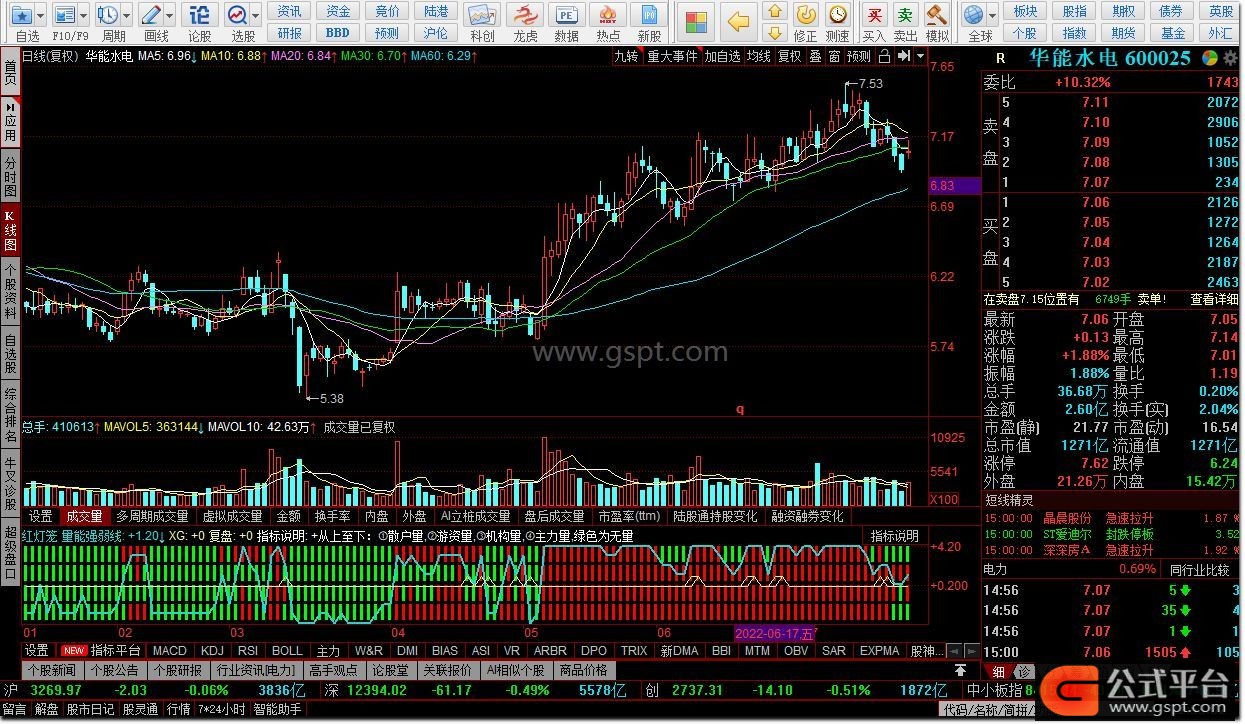Click the 买入 buy icon
Screen dimensions: 1245x724
point(874,15)
